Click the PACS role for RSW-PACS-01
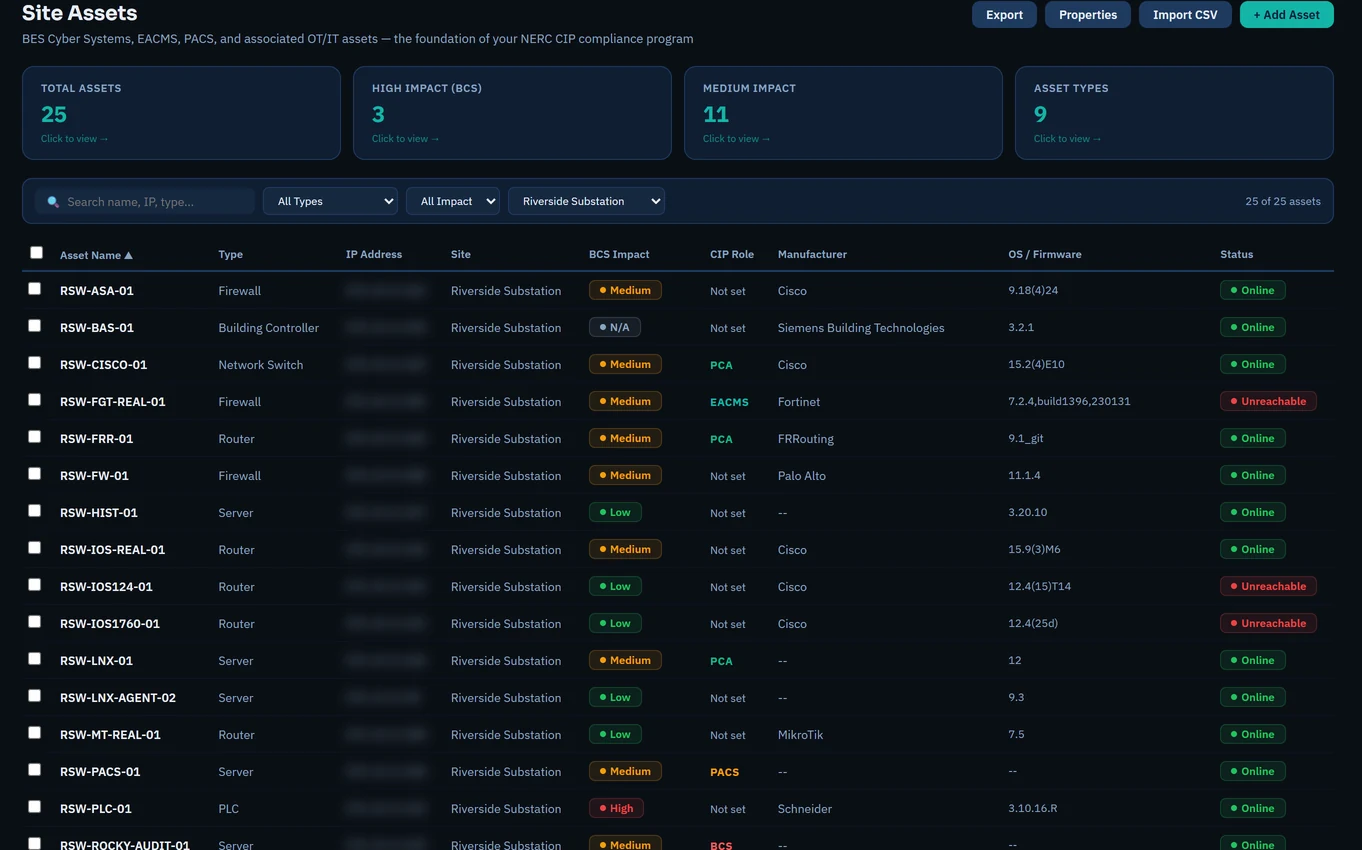Image resolution: width=1362 pixels, height=850 pixels. click(x=724, y=772)
